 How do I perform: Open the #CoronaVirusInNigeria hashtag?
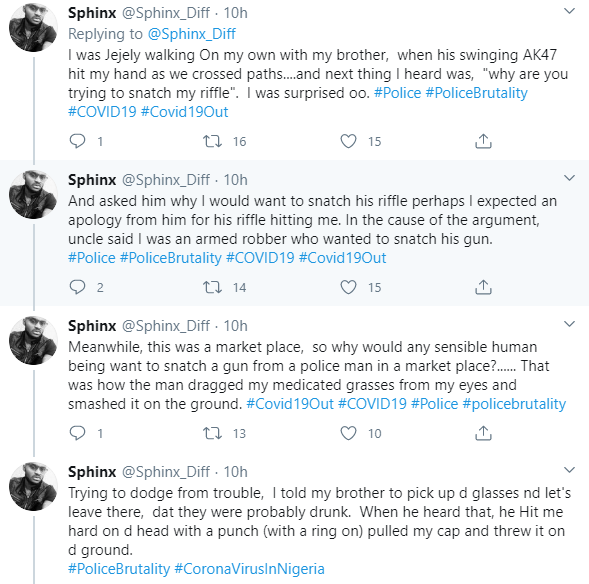click(249, 569)
